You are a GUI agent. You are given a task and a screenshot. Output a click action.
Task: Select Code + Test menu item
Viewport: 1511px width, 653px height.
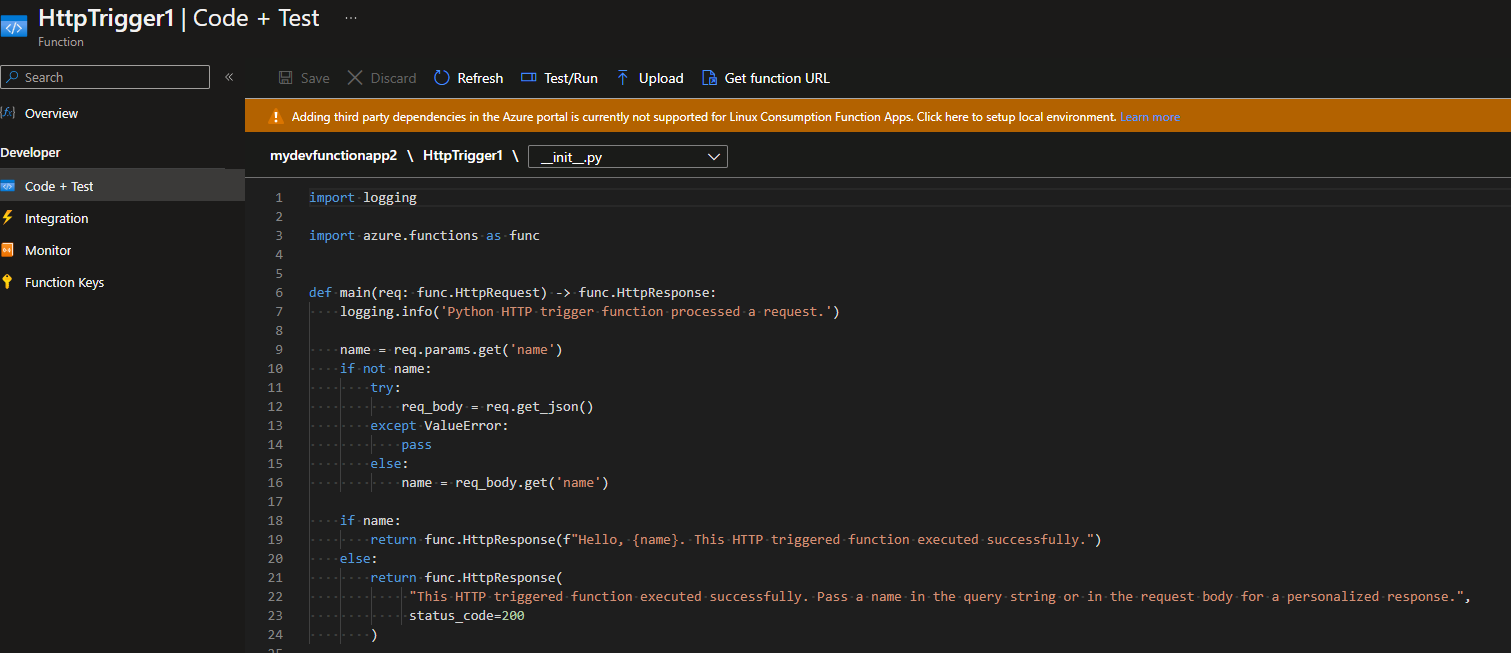click(122, 186)
